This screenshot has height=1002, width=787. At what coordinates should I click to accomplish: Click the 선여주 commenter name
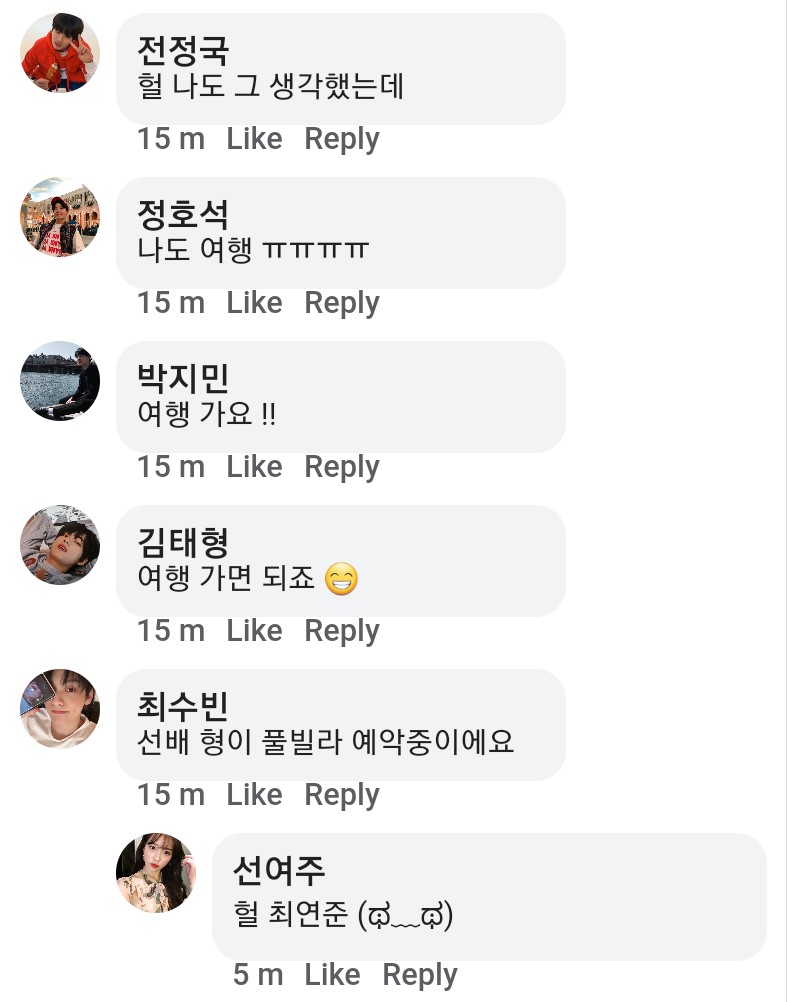click(279, 870)
